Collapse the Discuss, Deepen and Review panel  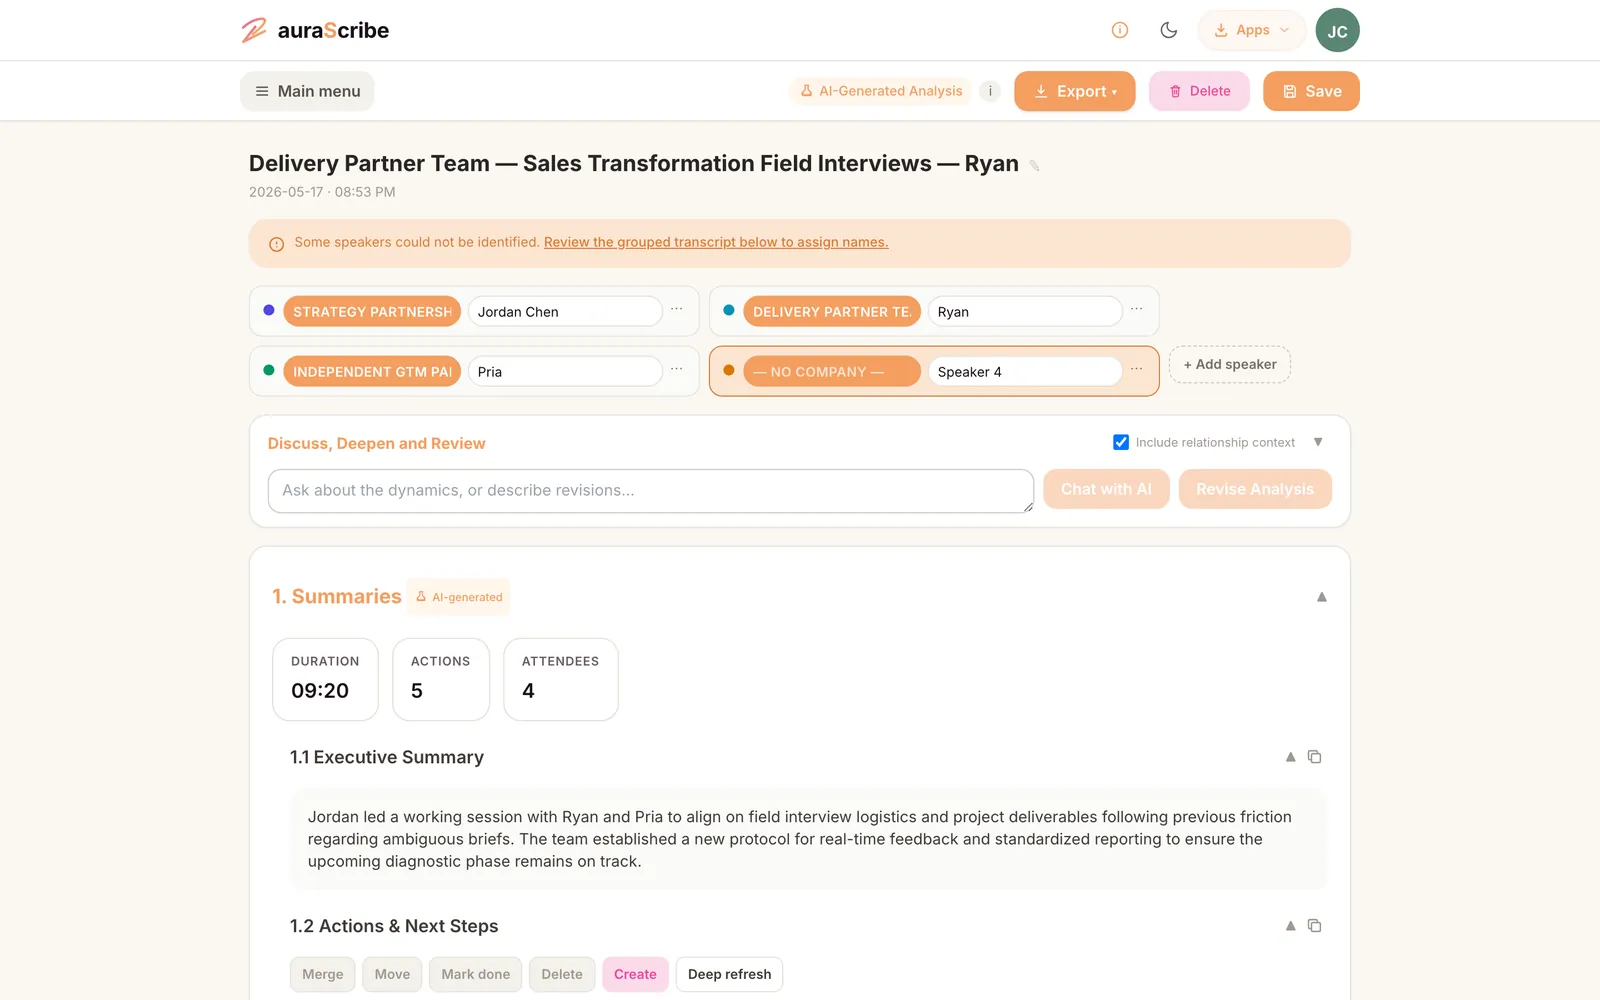pos(1318,442)
